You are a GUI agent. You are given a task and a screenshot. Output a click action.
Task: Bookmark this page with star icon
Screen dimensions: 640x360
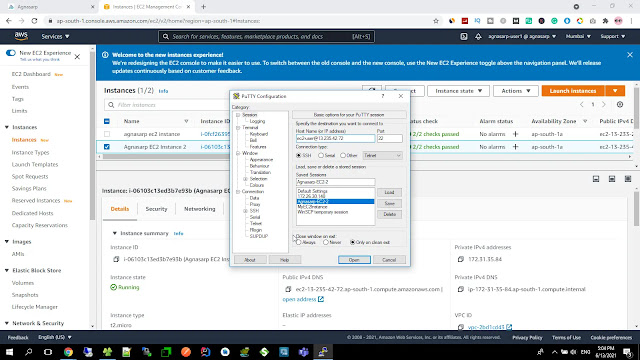(x=436, y=21)
